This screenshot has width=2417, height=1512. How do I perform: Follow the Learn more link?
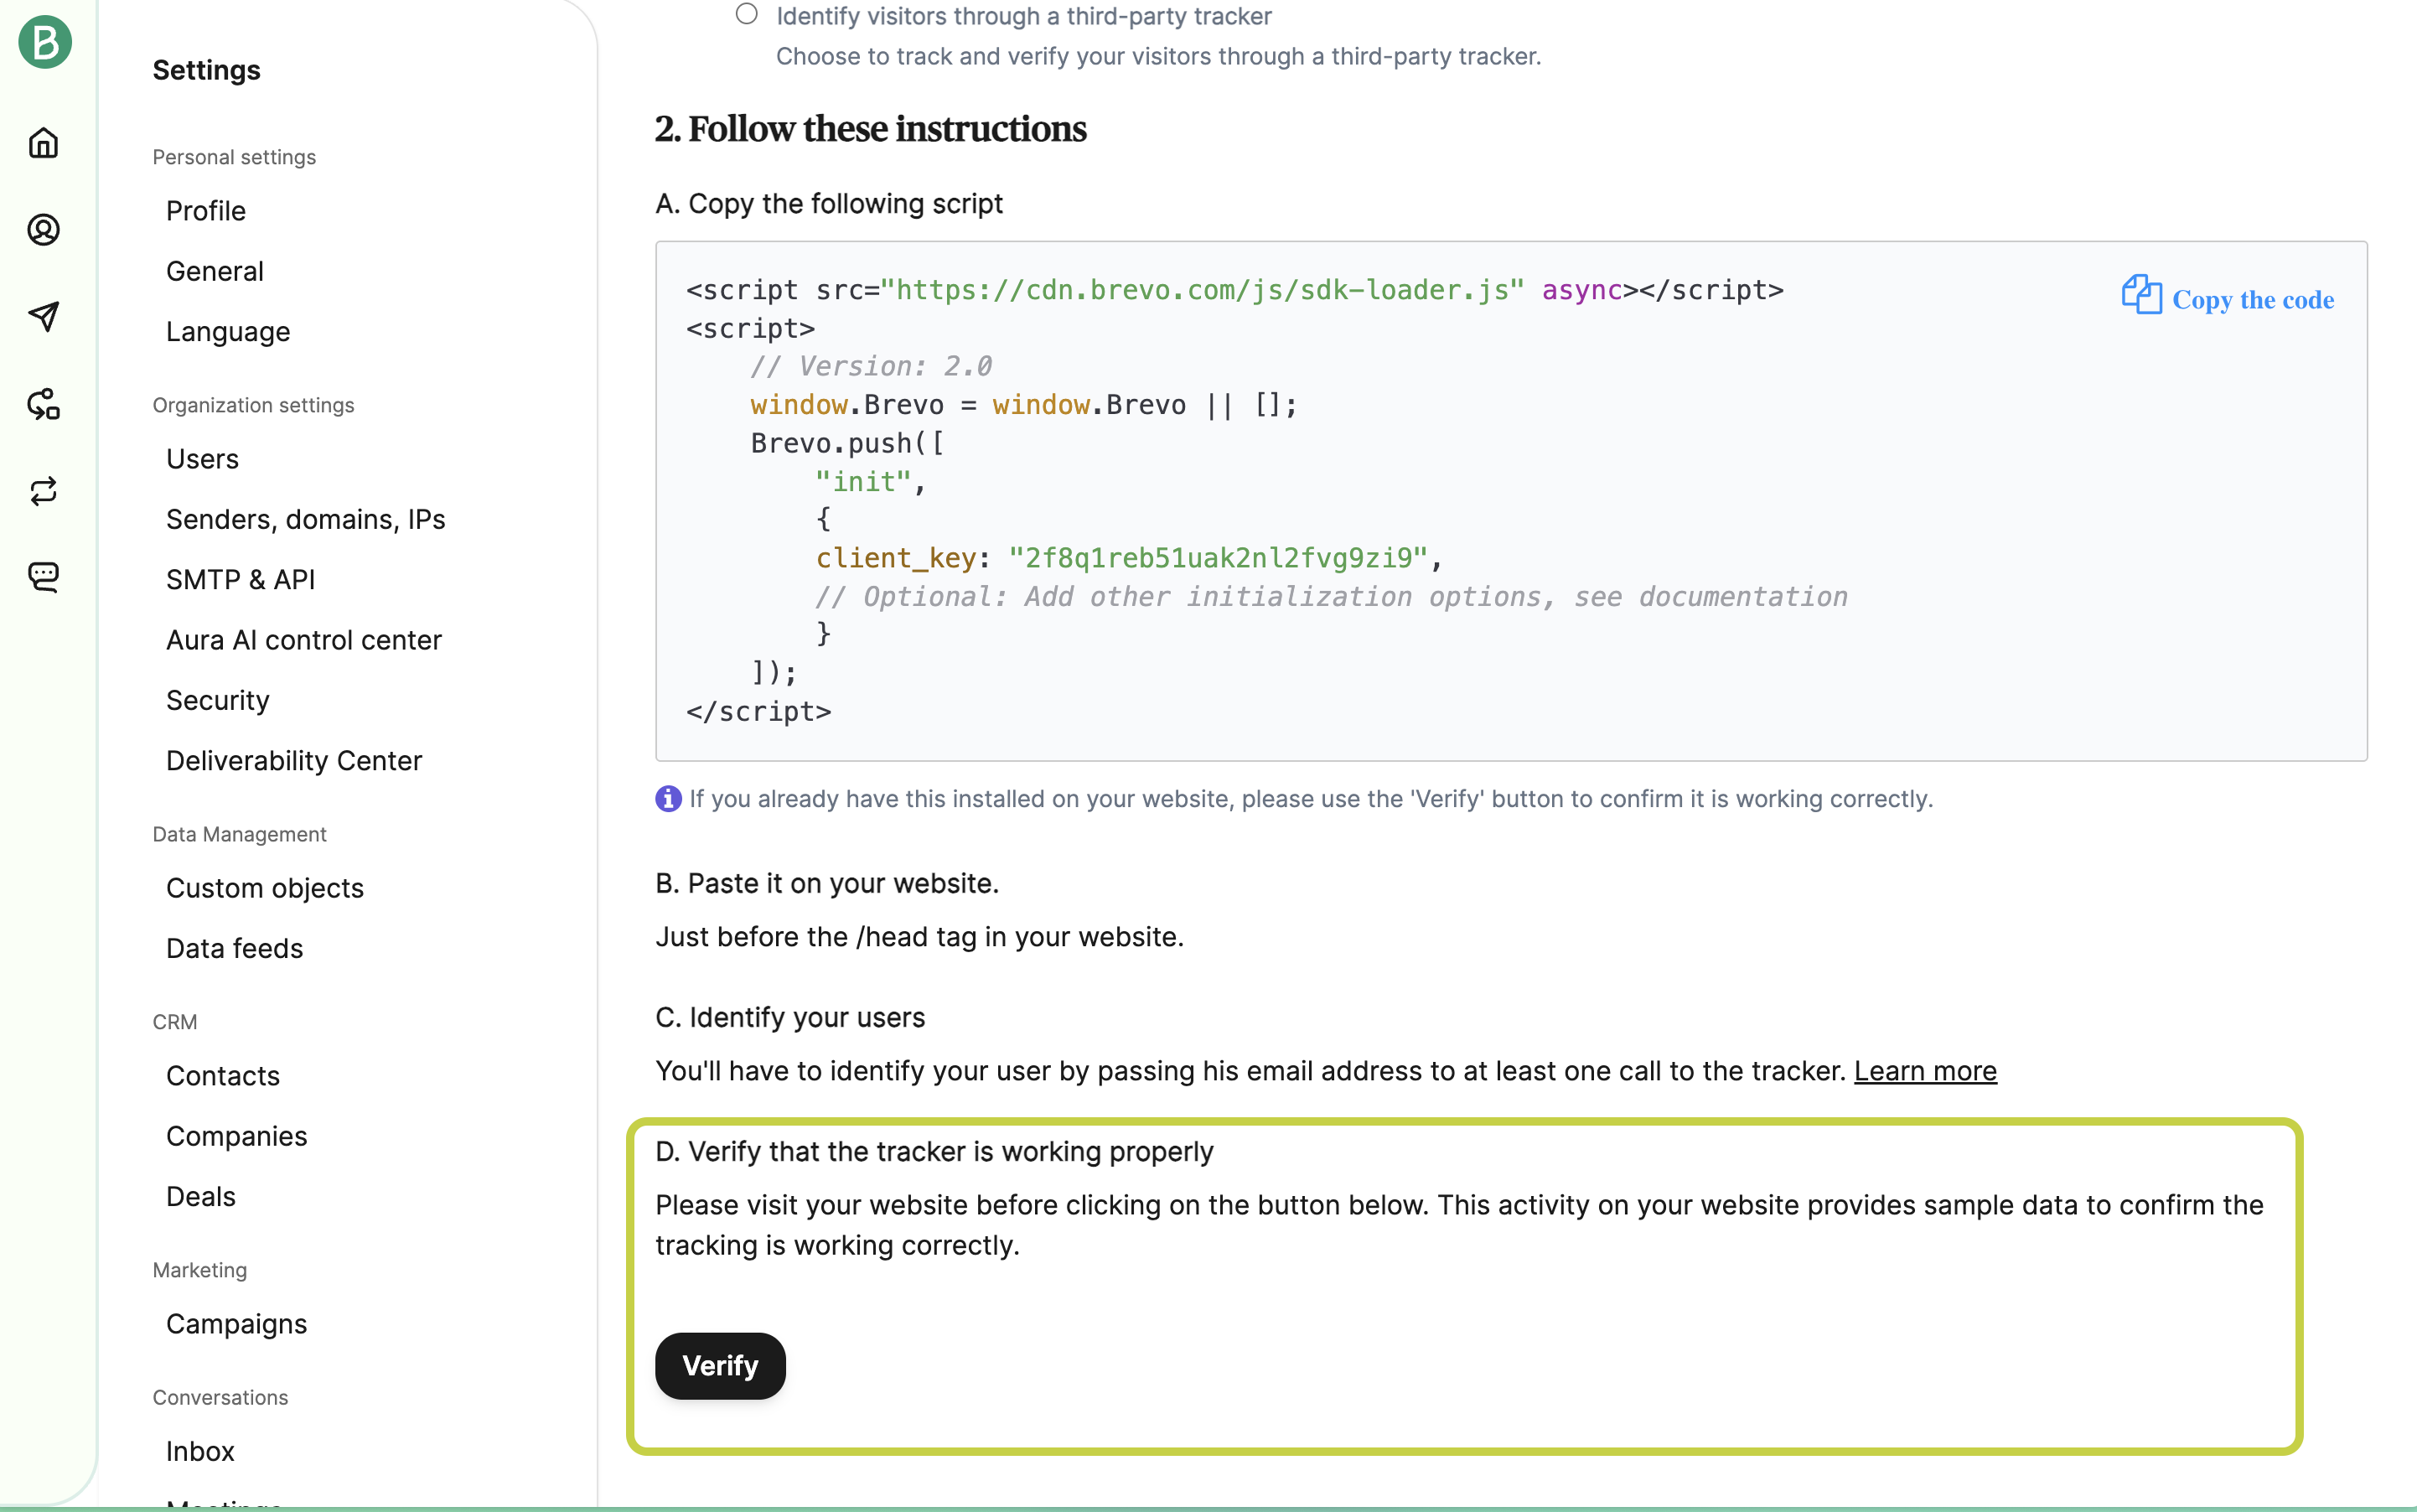click(1925, 1071)
